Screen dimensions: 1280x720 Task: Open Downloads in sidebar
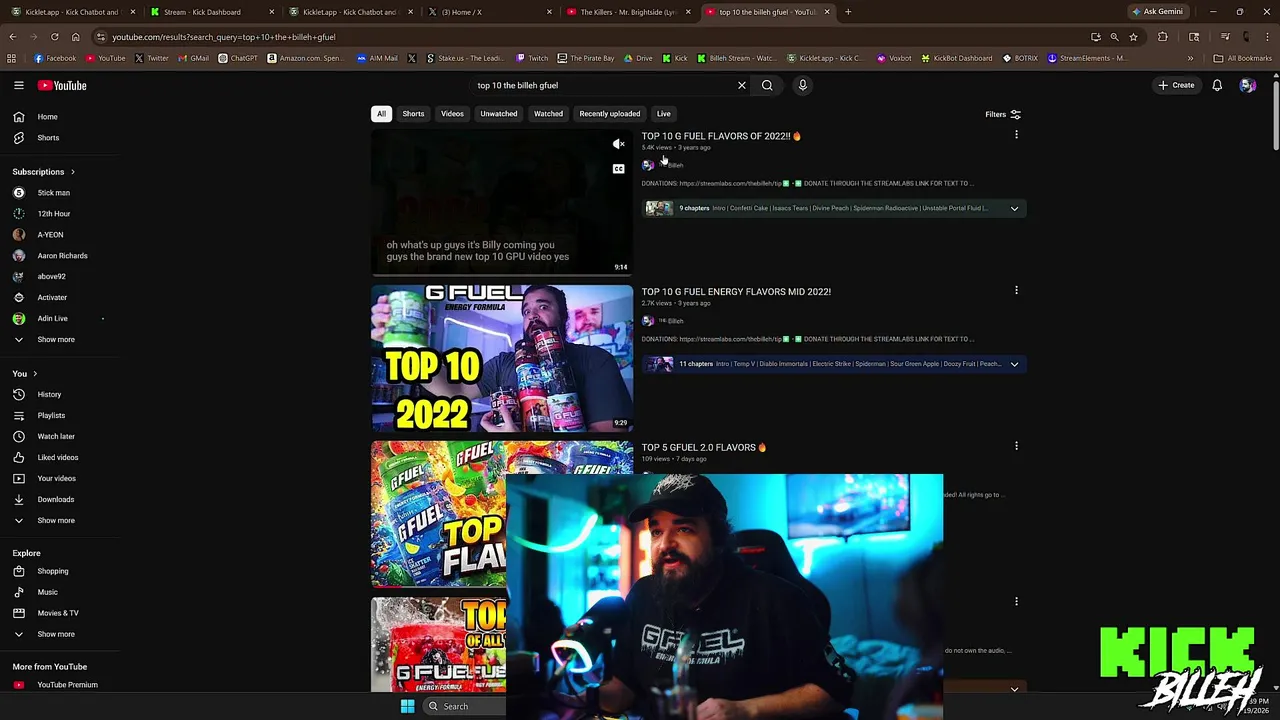pyautogui.click(x=56, y=499)
